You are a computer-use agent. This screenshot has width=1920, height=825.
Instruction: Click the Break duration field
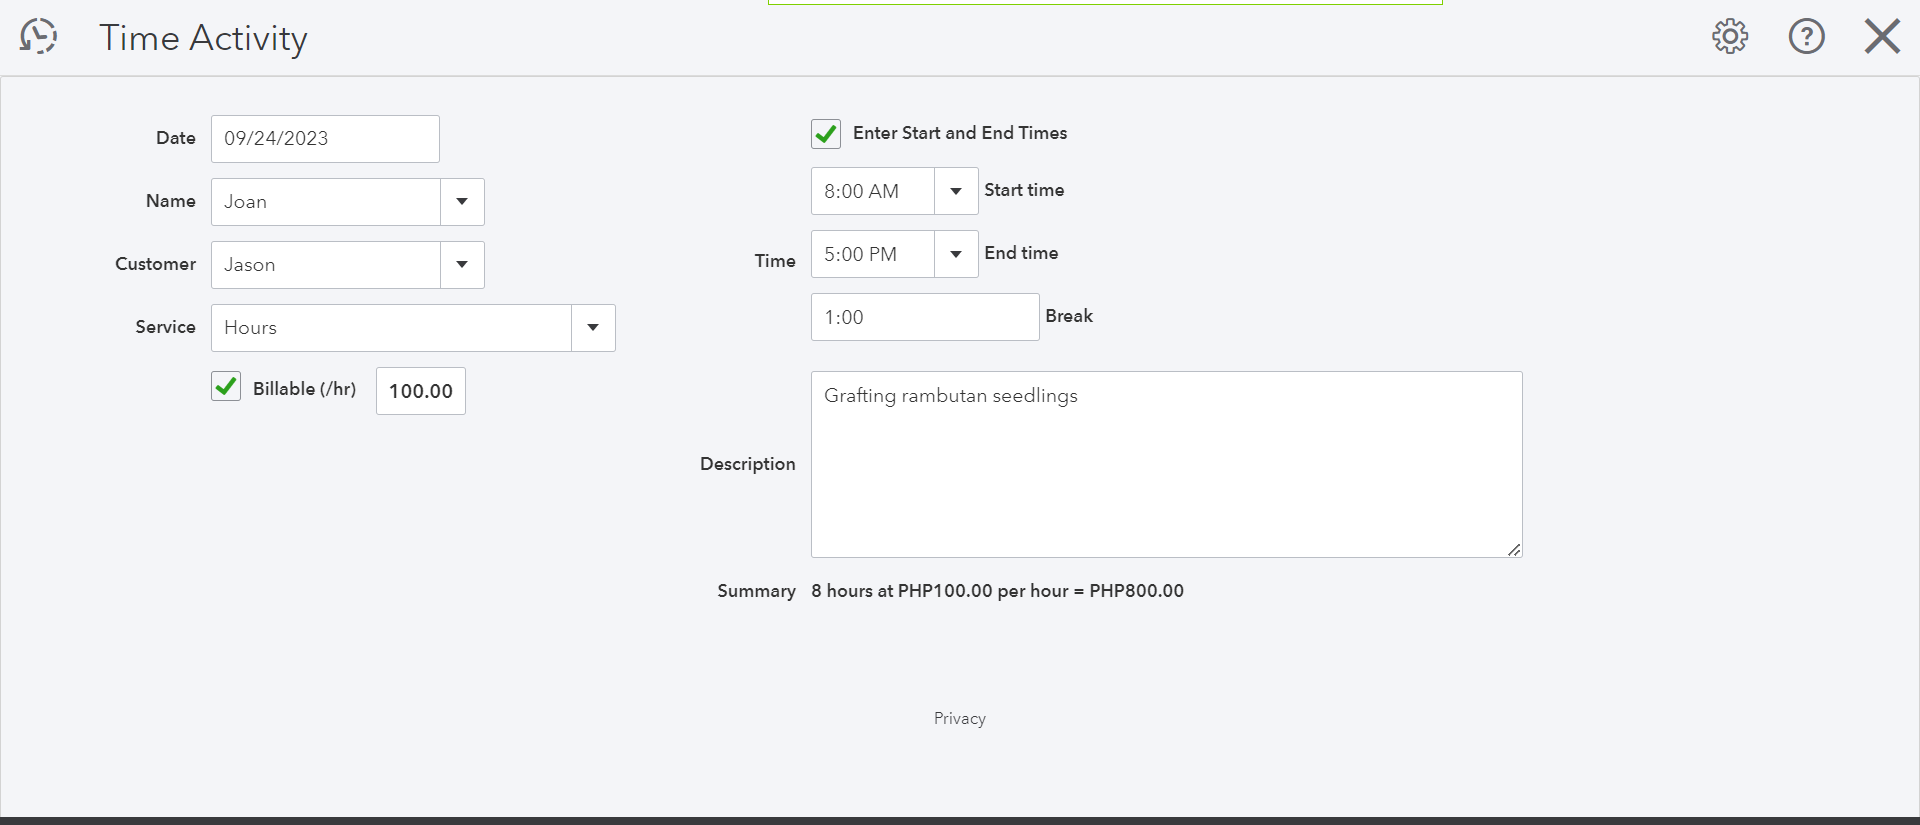point(925,317)
